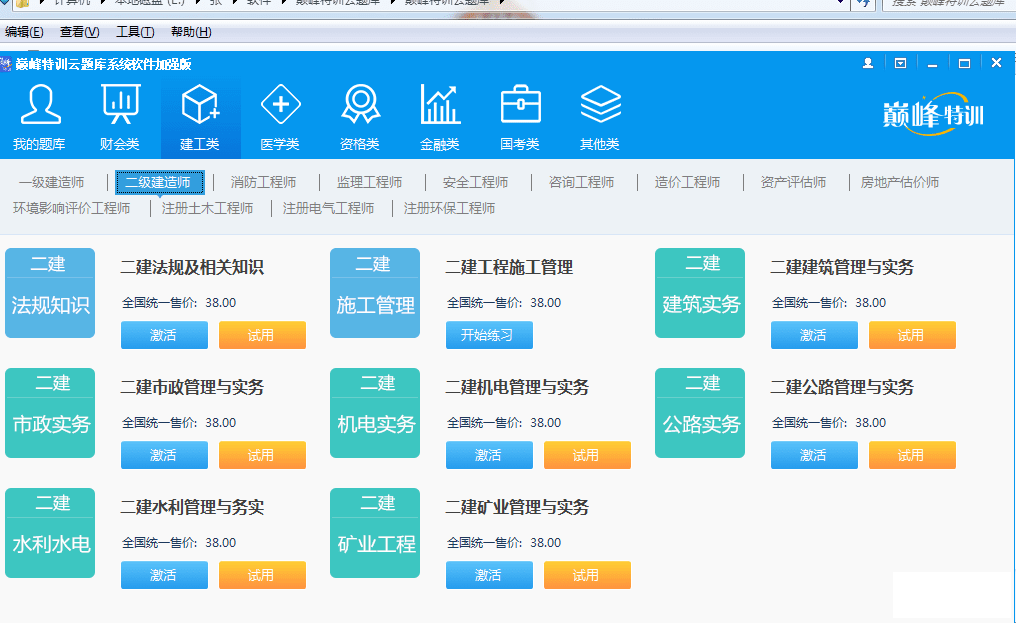Click the 二建工程施工管理 title text
Viewport: 1016px width, 623px height.
click(509, 267)
